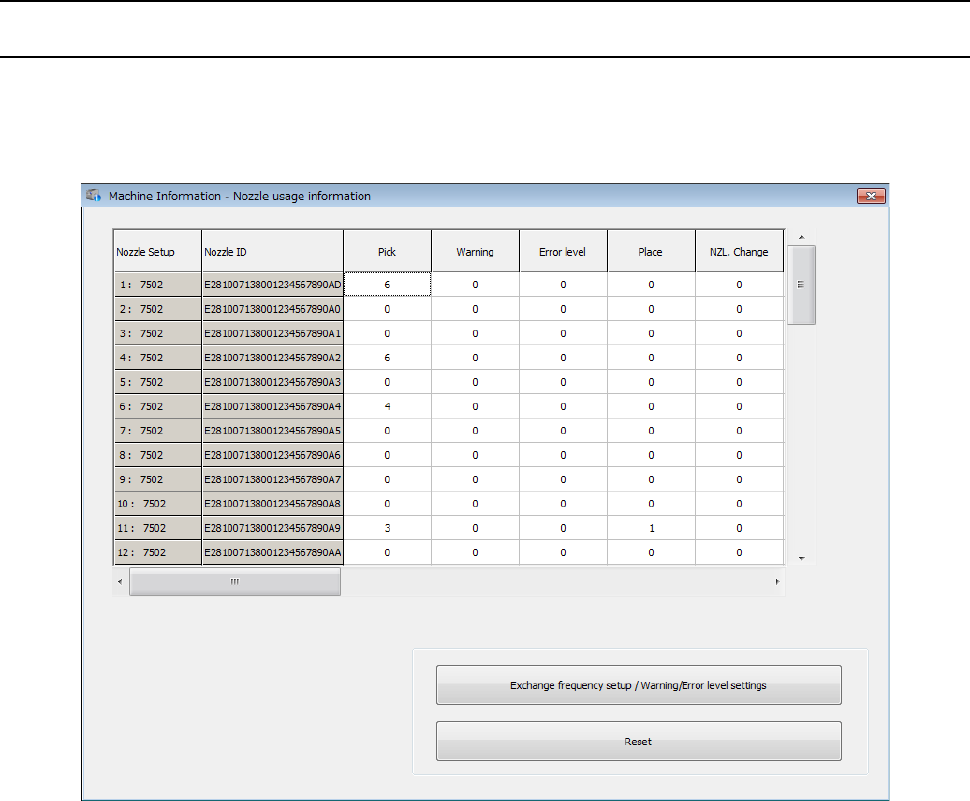Click nozzle ID E281007138001234567890AA
This screenshot has height=801, width=970.
click(273, 552)
